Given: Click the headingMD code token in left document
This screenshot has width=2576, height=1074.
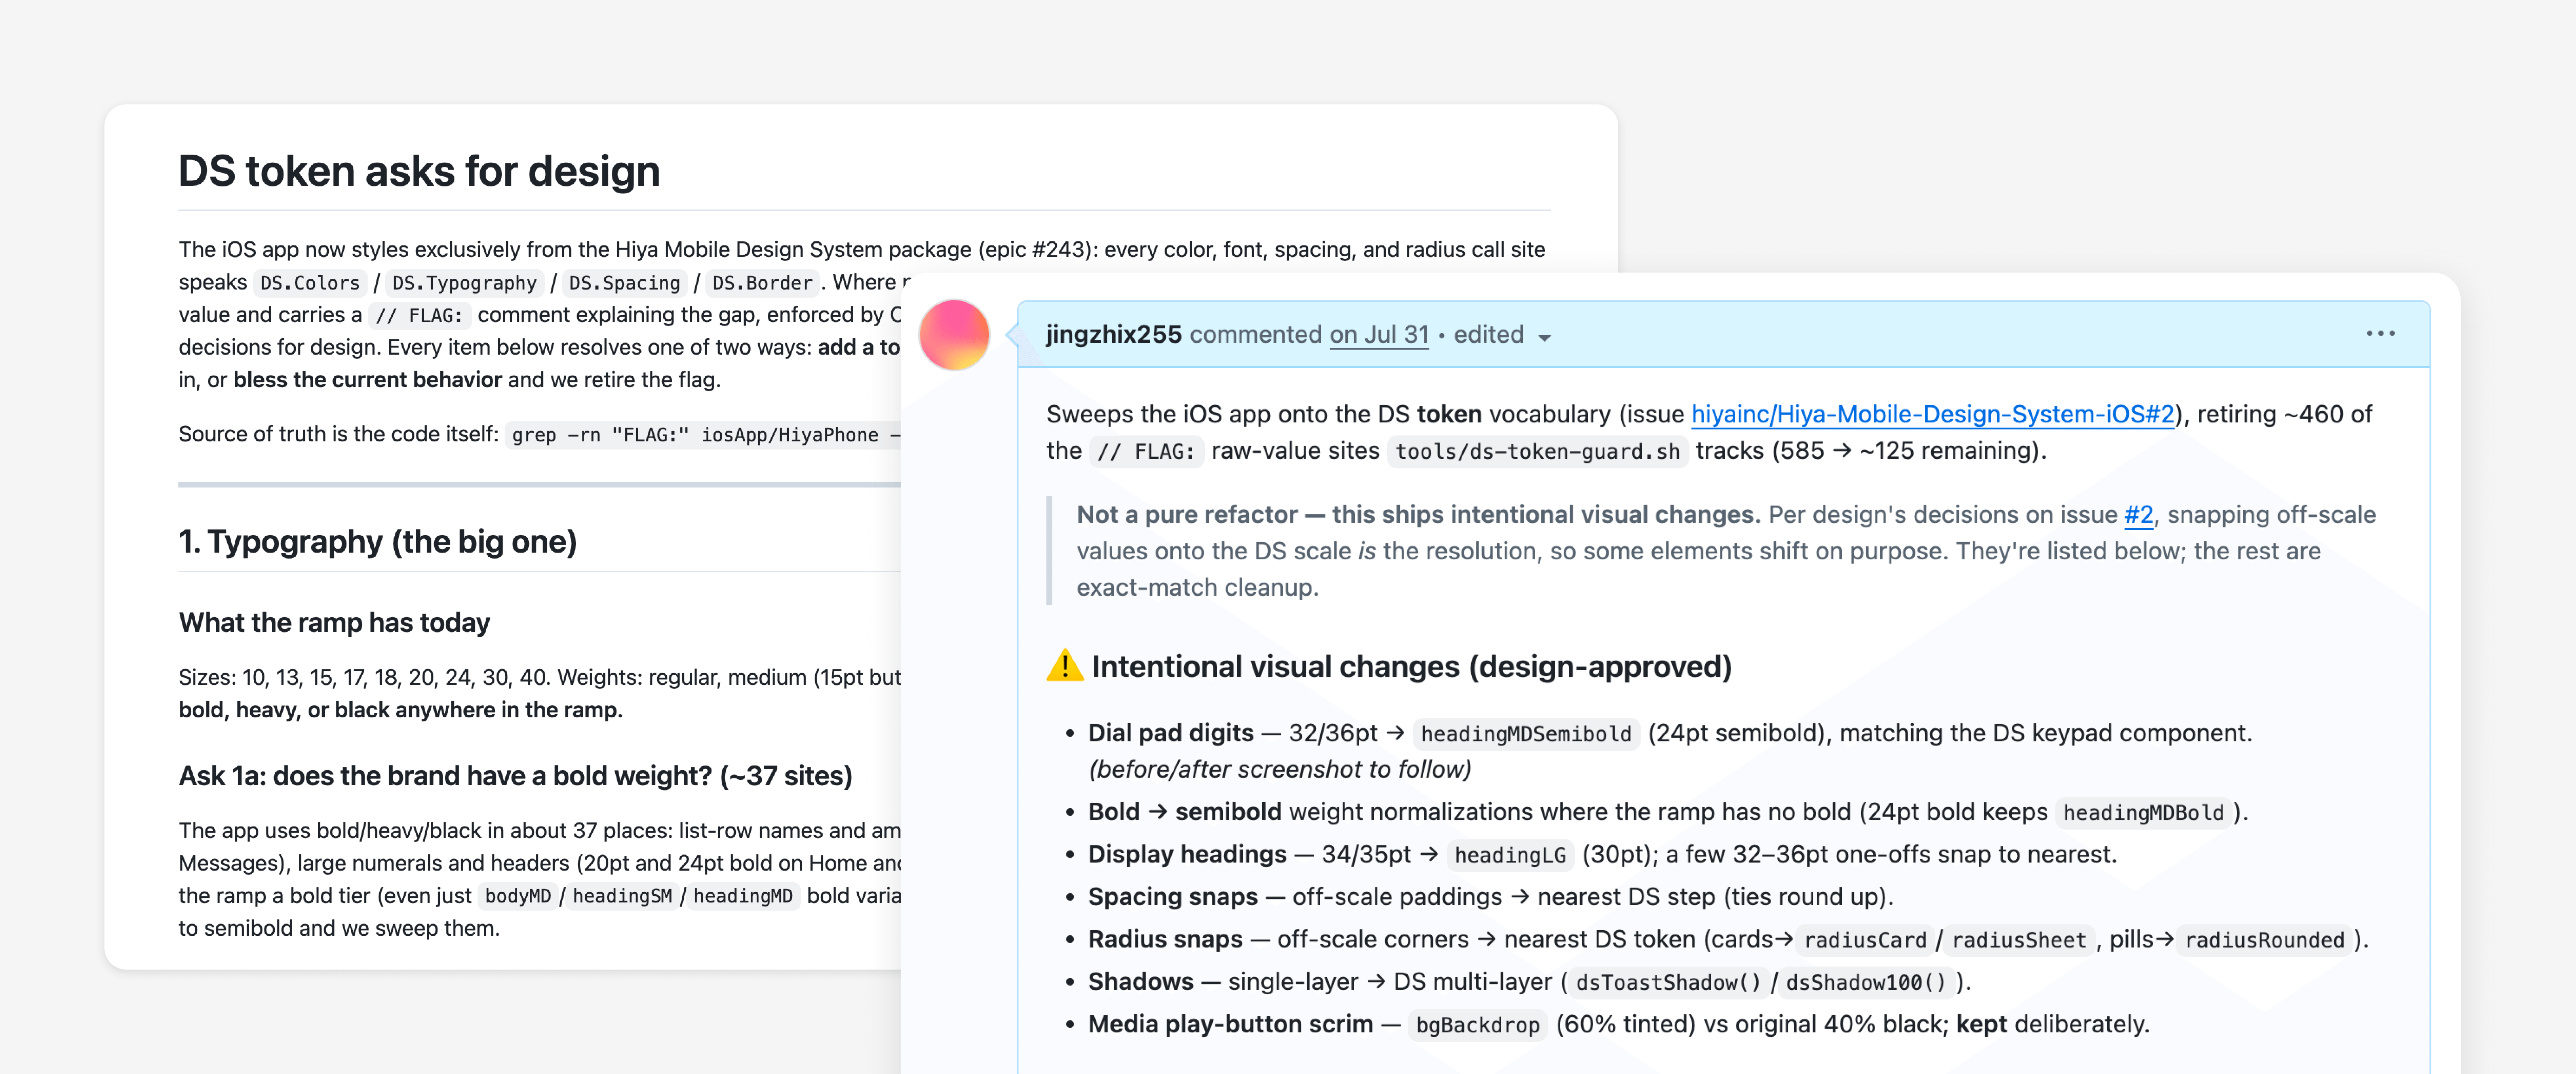Looking at the screenshot, I should coord(743,896).
